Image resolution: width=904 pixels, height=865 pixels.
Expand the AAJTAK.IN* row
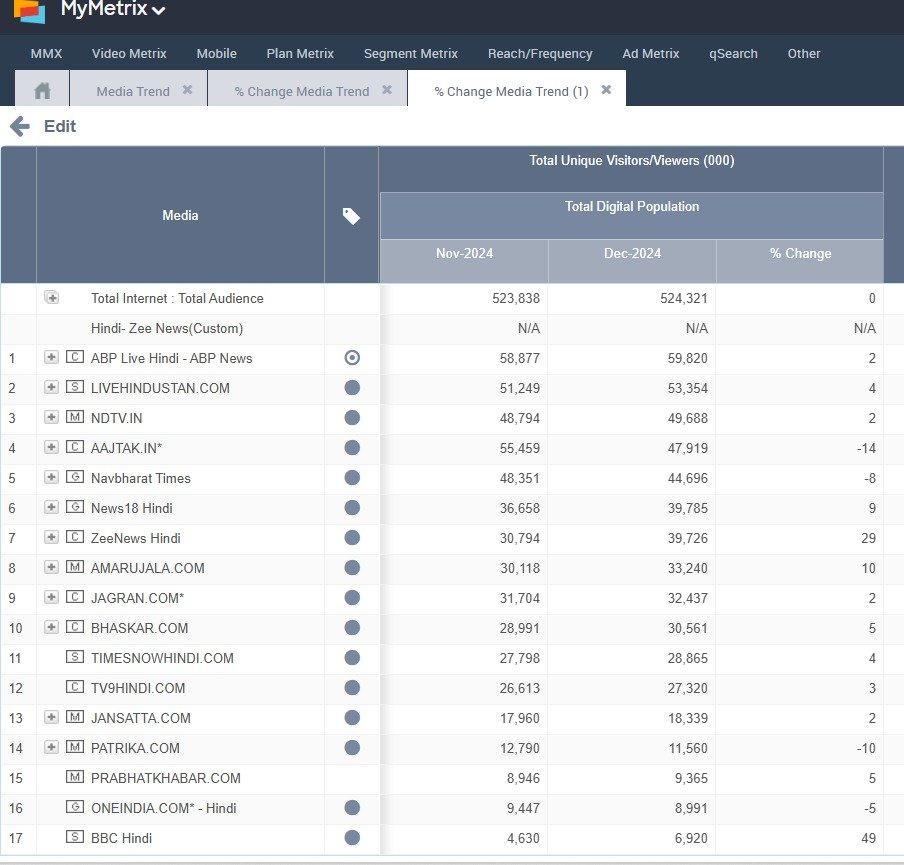click(x=51, y=447)
